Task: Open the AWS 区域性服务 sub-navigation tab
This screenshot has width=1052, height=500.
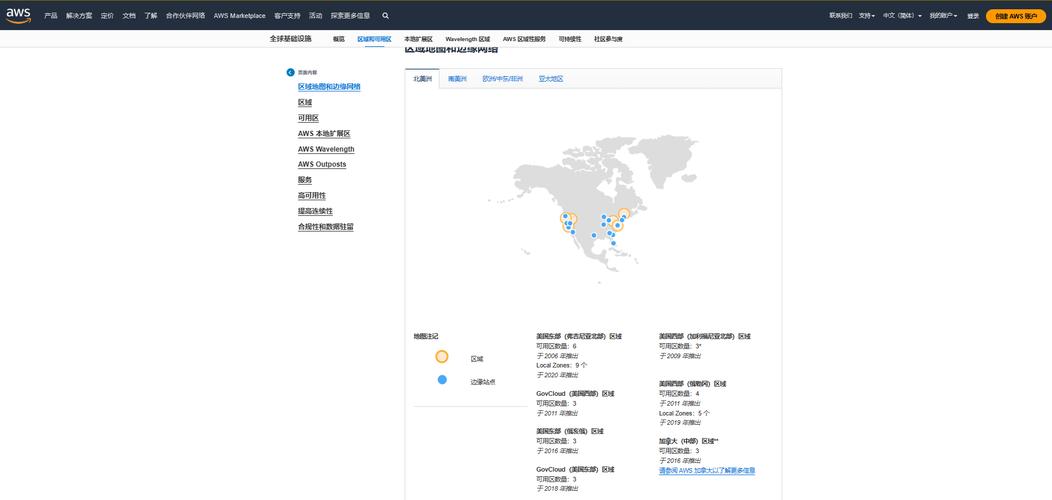Action: (524, 40)
